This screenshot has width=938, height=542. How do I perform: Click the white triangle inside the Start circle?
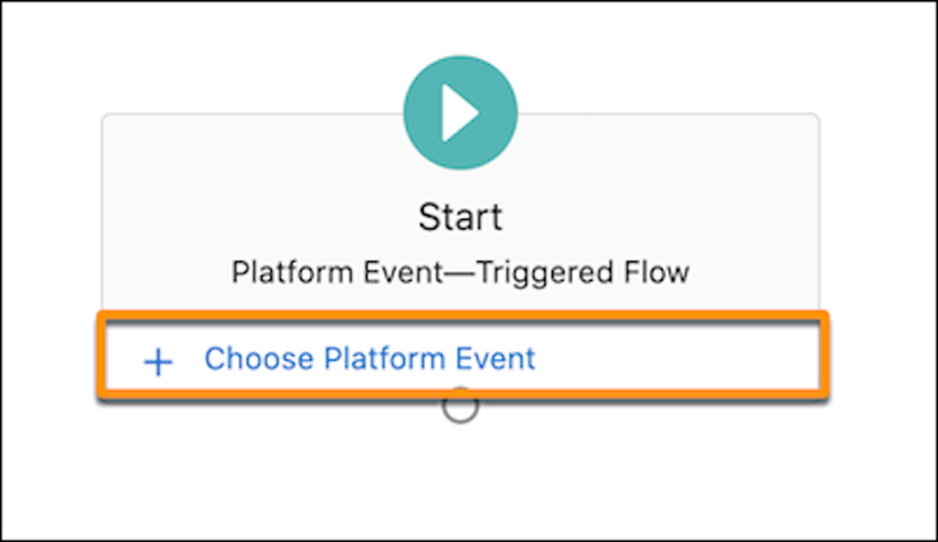click(459, 112)
